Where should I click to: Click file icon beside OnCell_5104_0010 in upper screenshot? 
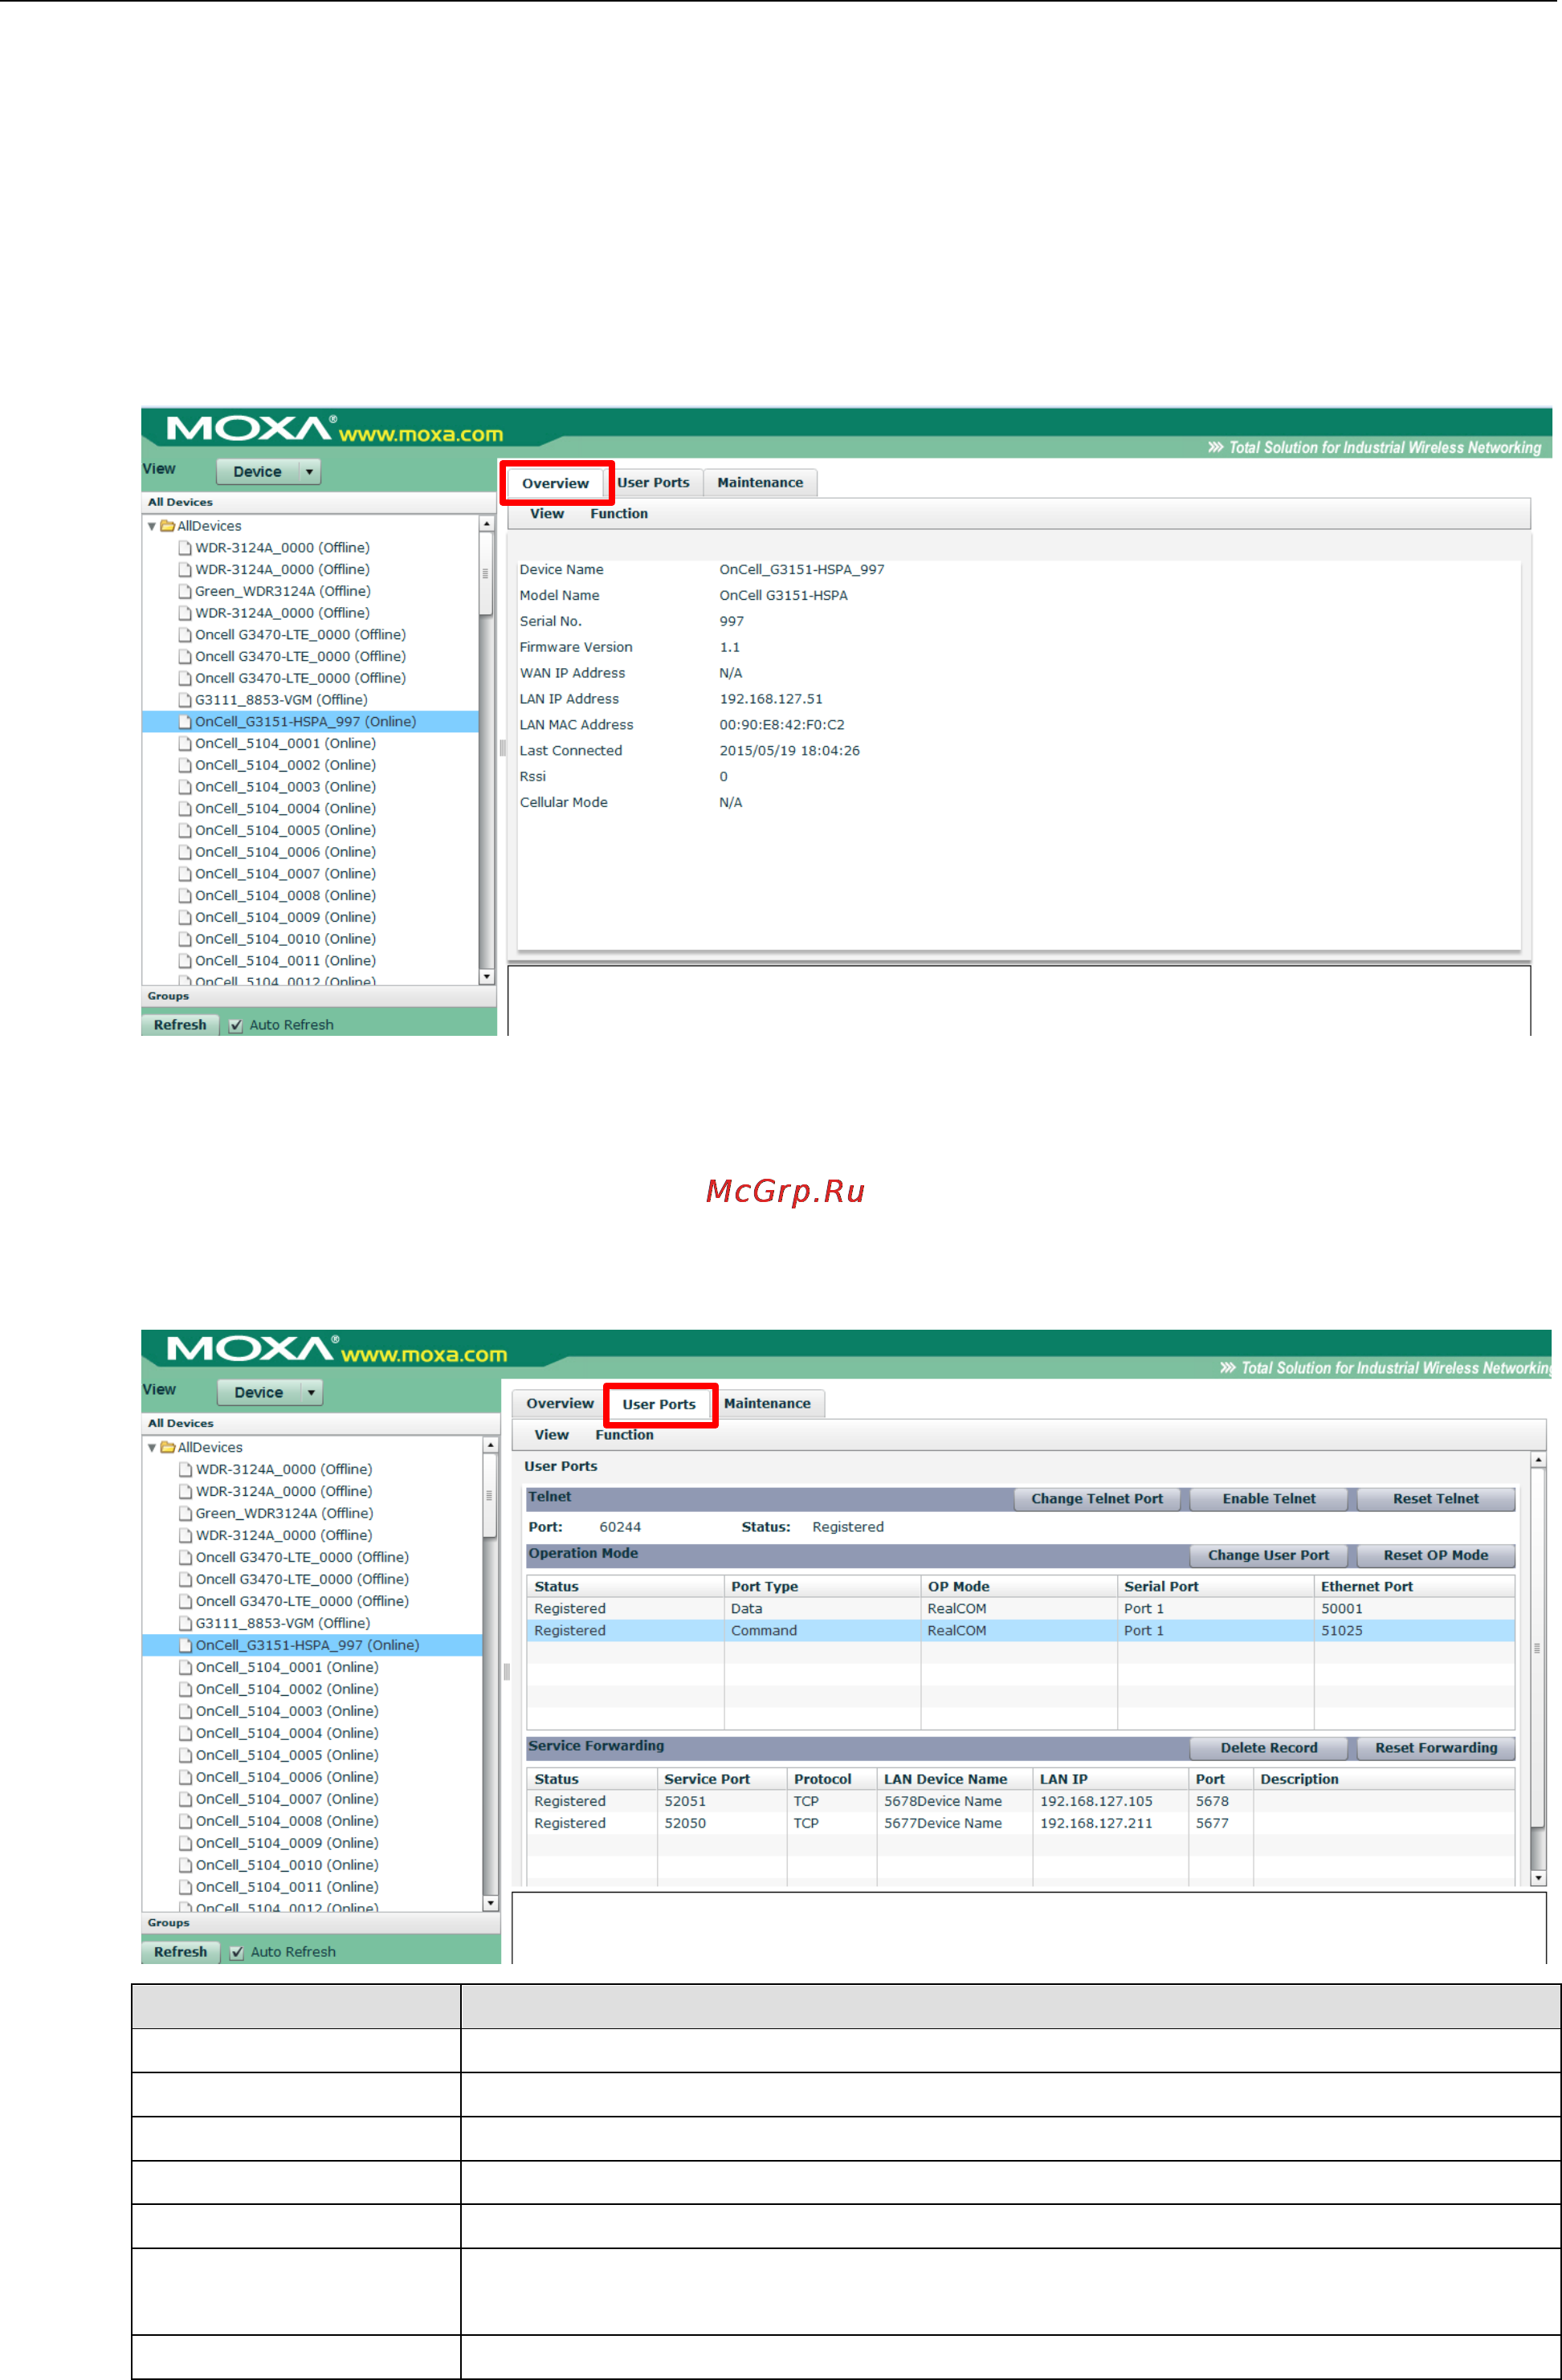[x=185, y=939]
